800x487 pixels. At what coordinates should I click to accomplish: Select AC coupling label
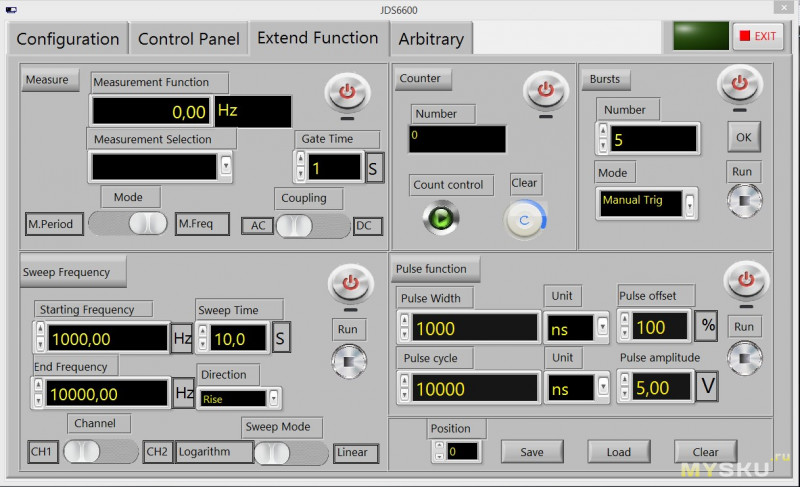(x=258, y=226)
